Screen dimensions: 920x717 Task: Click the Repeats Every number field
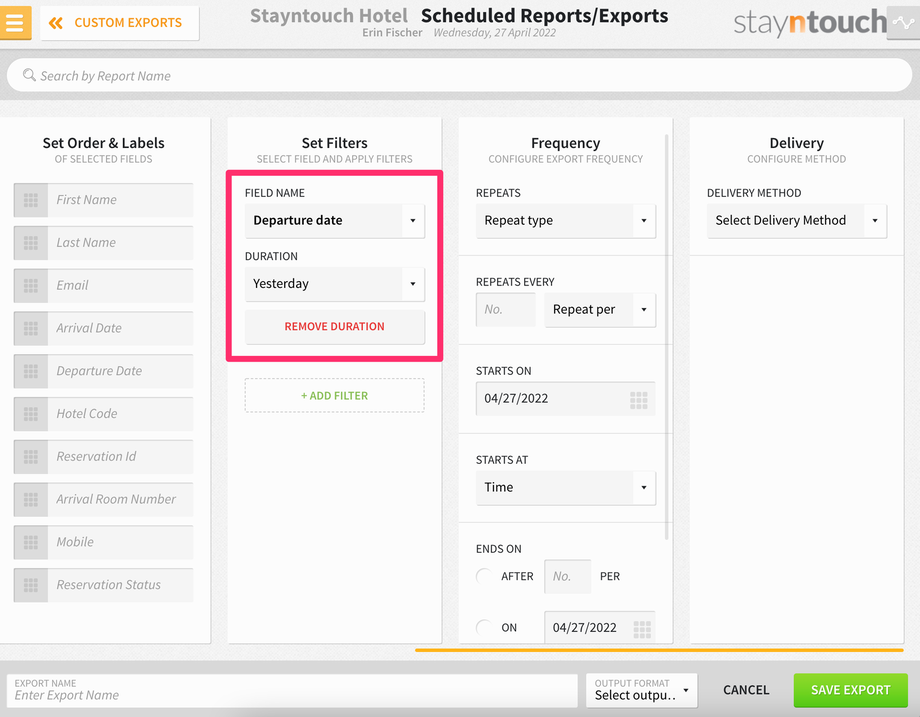(x=506, y=310)
